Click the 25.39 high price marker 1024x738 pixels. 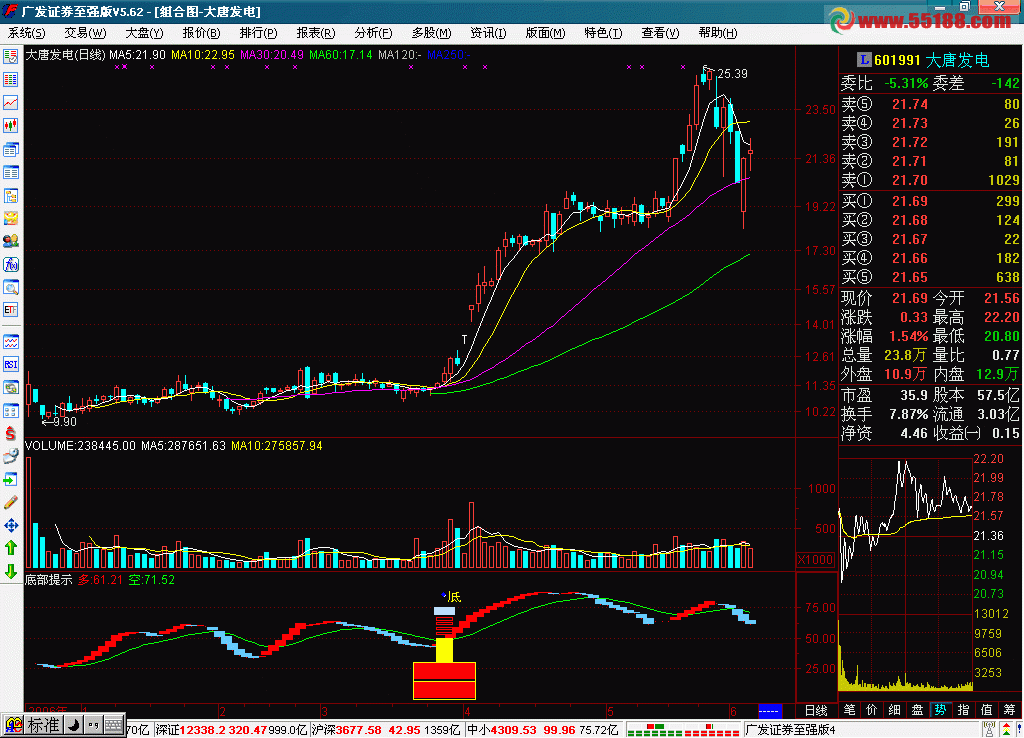click(x=732, y=74)
